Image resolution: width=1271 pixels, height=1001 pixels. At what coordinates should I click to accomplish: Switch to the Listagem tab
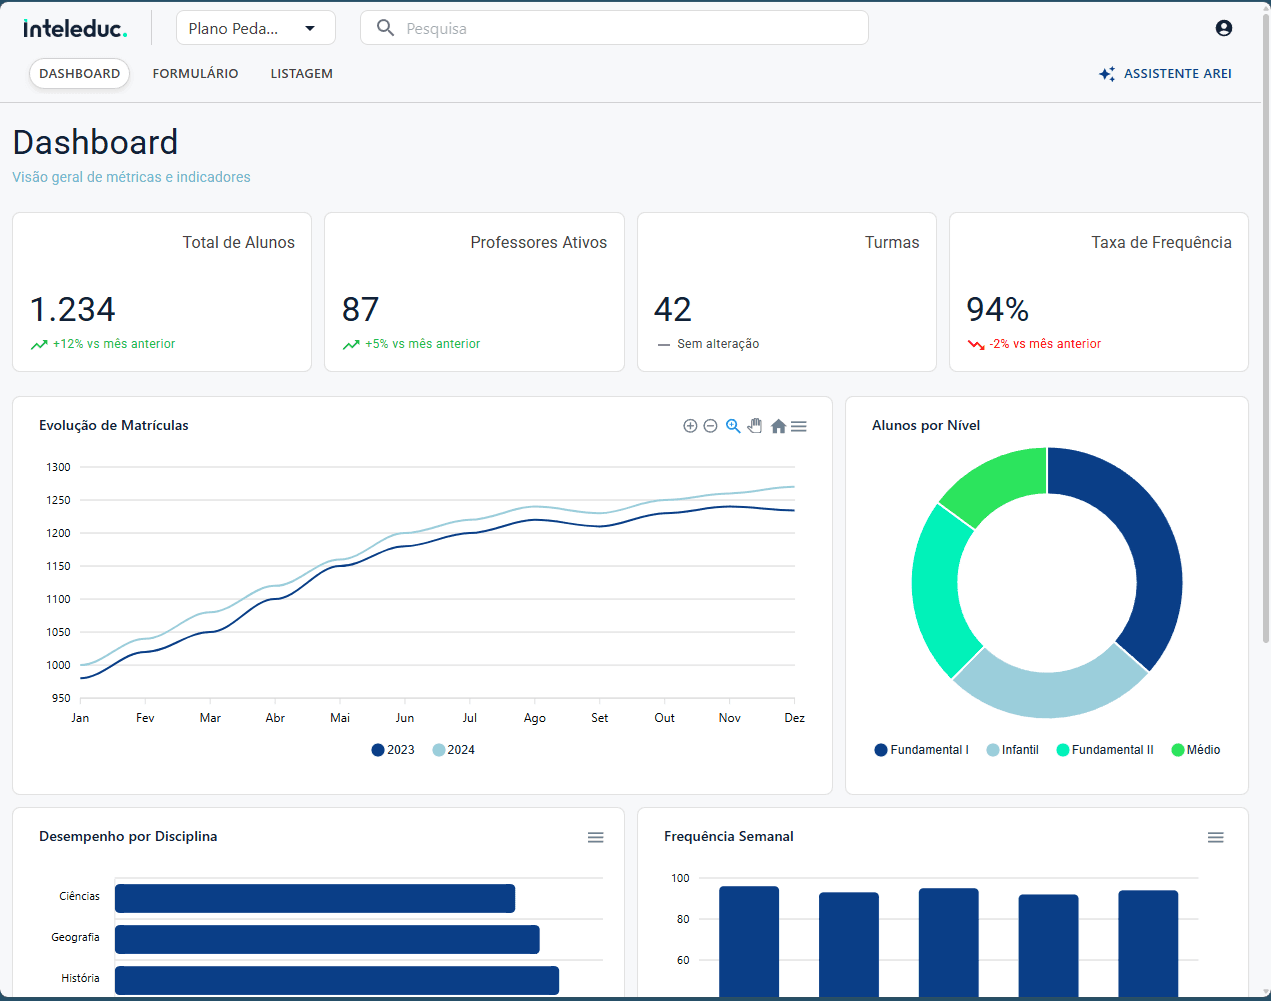tap(301, 73)
